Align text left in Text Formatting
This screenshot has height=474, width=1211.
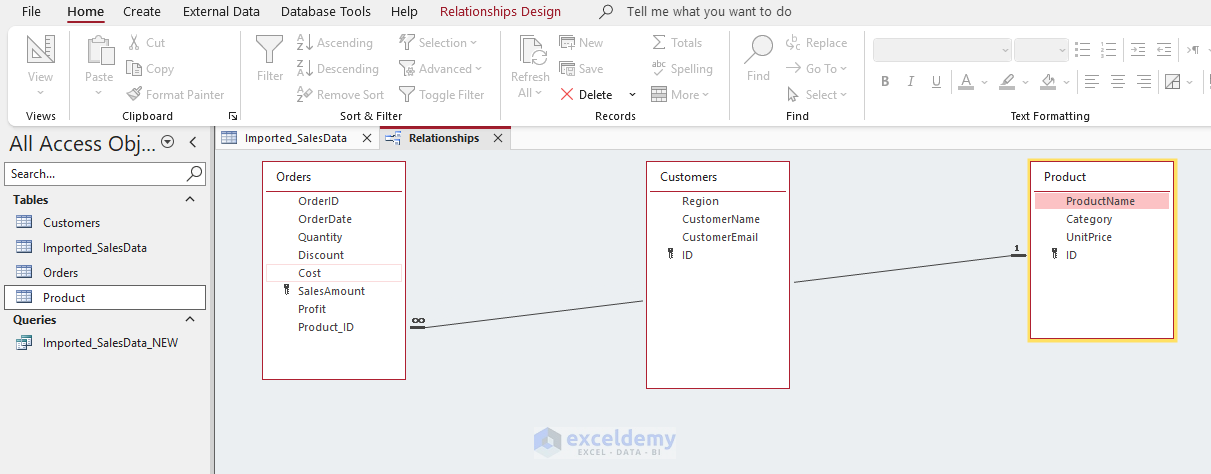(x=1092, y=82)
